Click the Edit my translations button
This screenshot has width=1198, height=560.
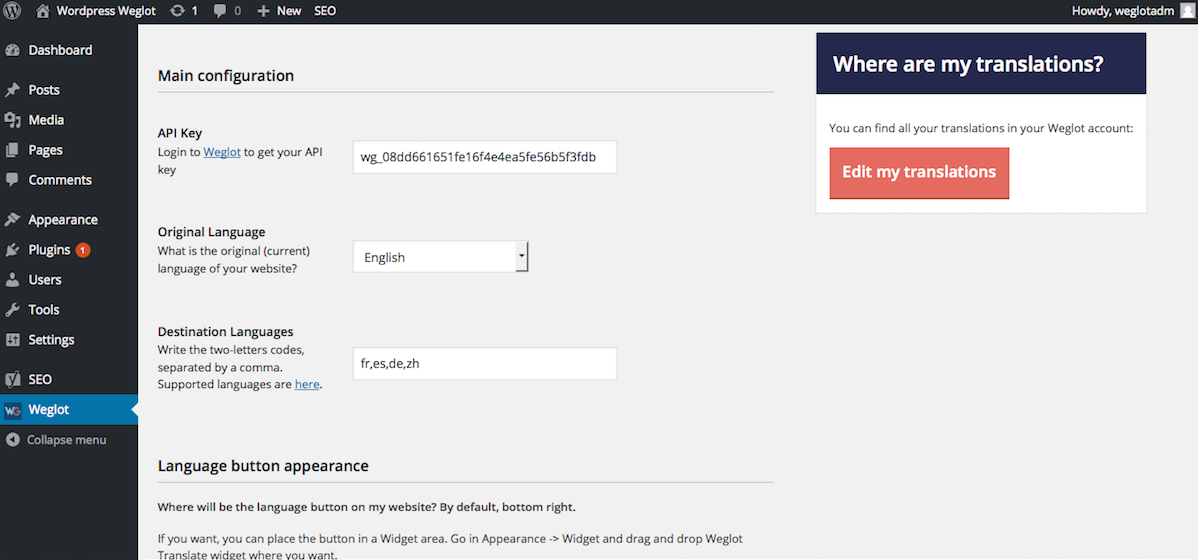pos(919,173)
